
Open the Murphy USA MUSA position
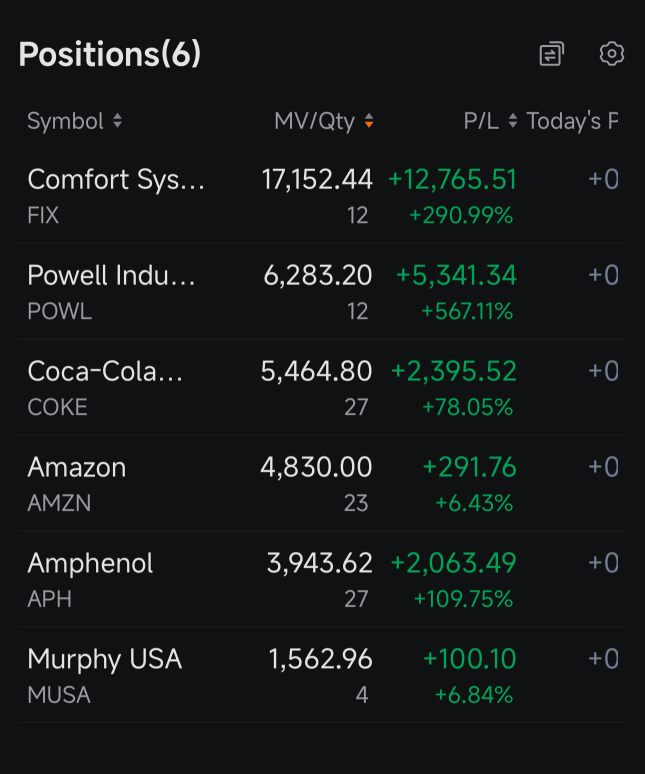(x=322, y=675)
